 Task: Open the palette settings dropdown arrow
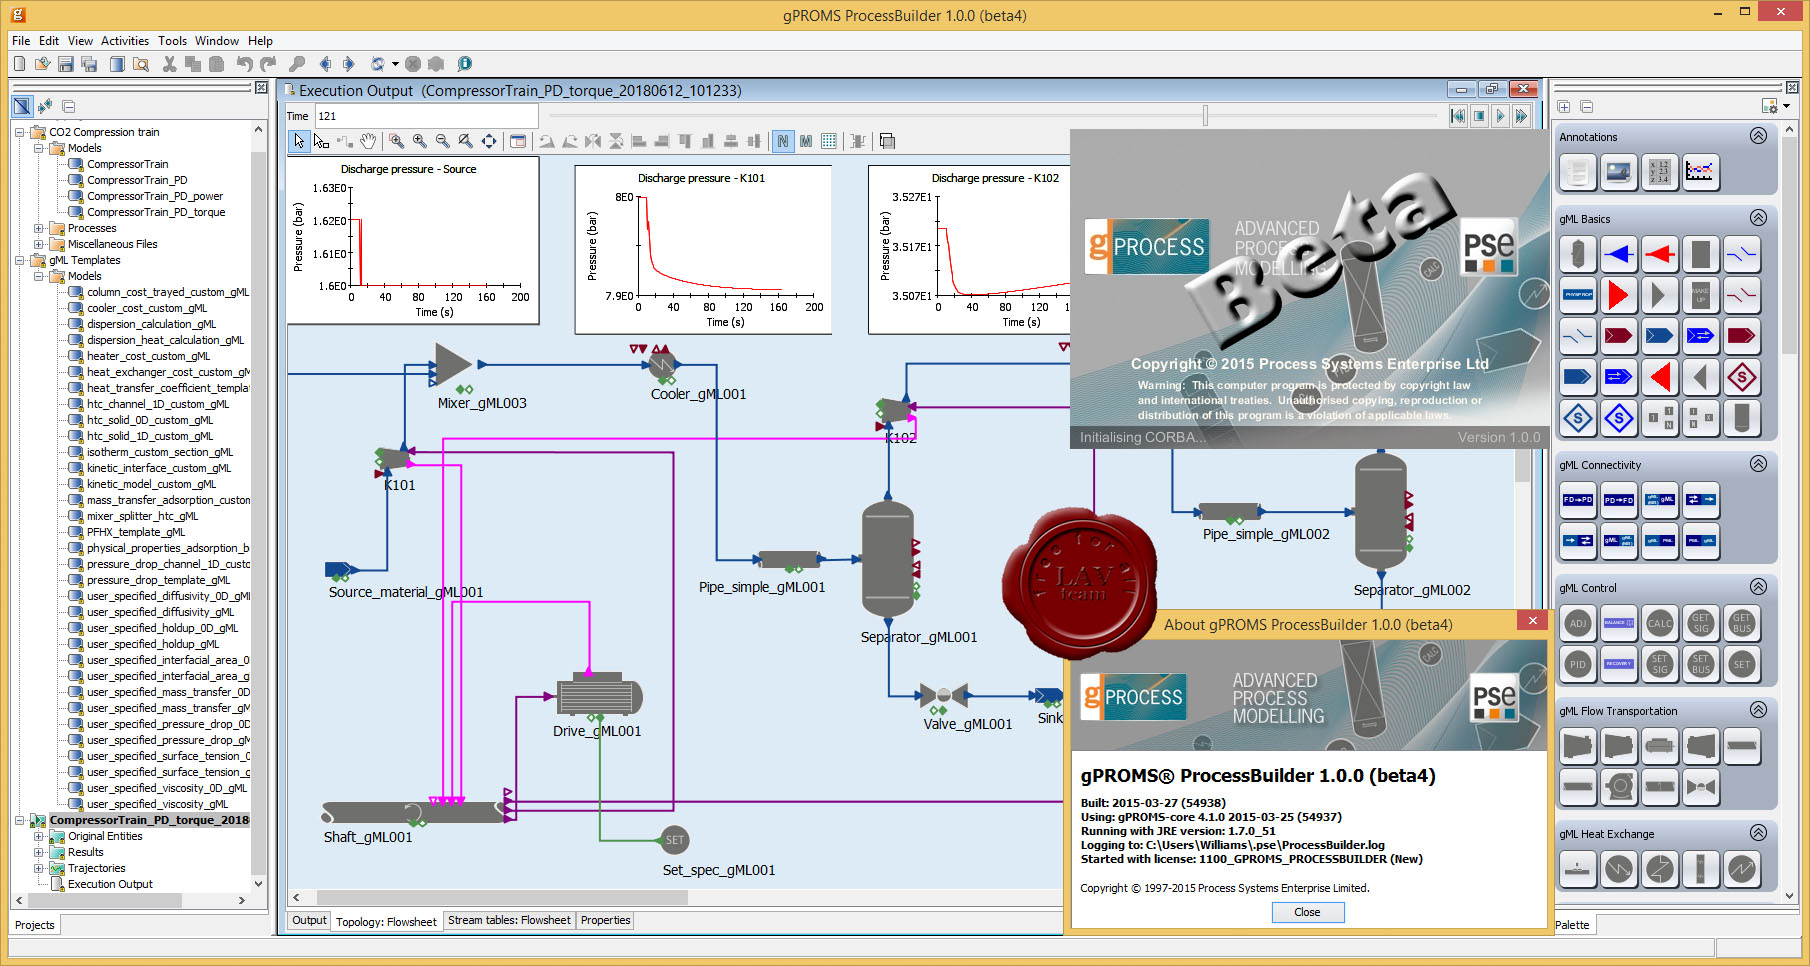1786,106
